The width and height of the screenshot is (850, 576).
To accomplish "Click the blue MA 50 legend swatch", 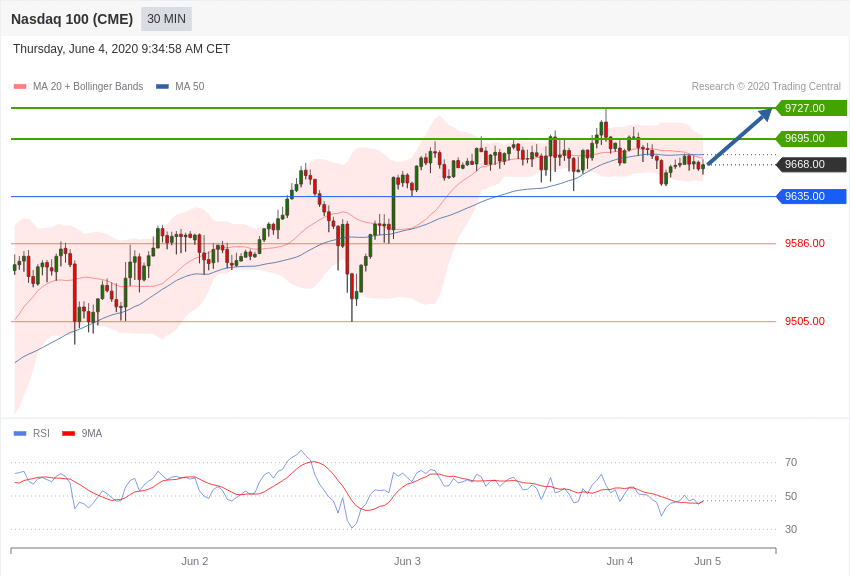I will point(162,87).
